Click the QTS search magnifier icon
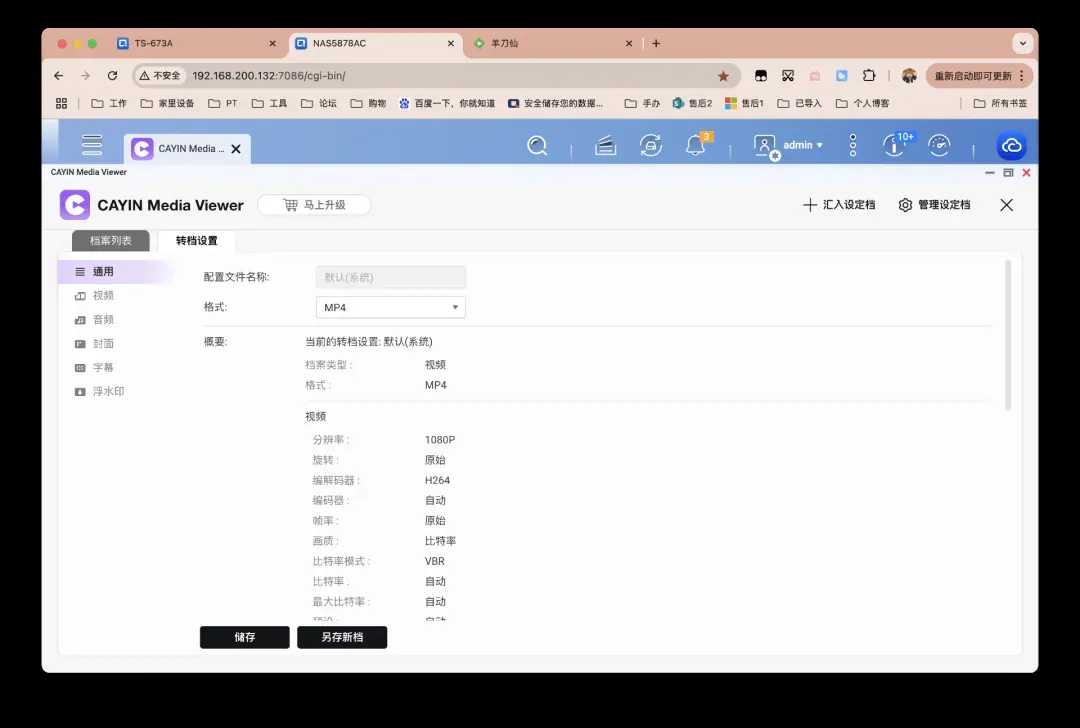Viewport: 1080px width, 728px height. pos(537,146)
